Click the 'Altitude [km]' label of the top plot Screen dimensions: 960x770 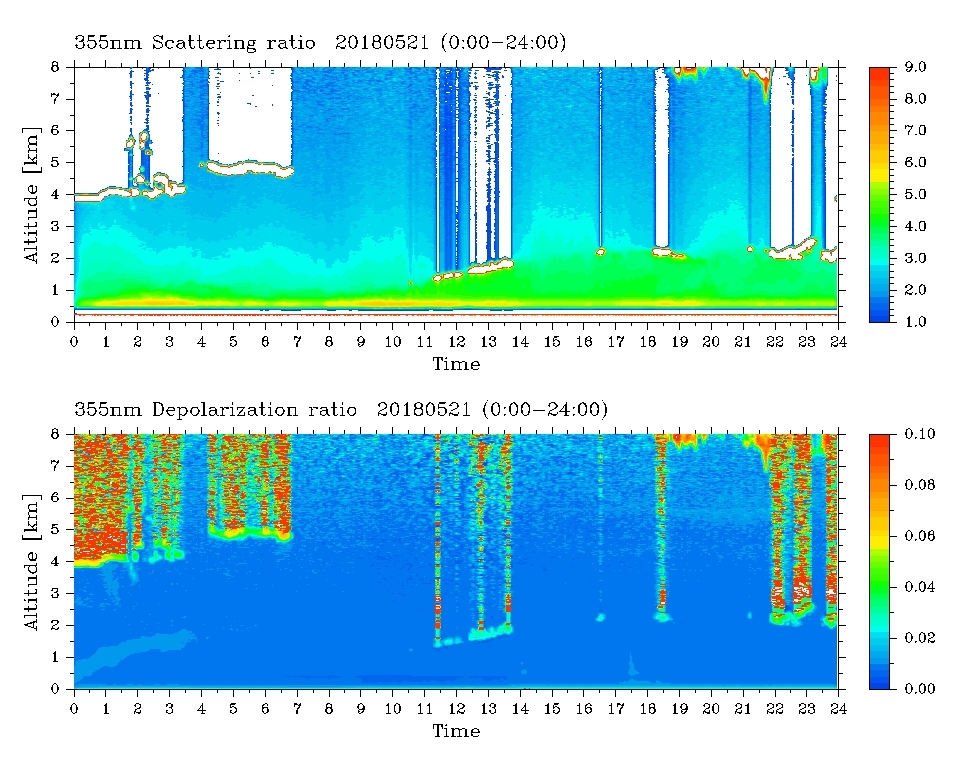coord(32,195)
